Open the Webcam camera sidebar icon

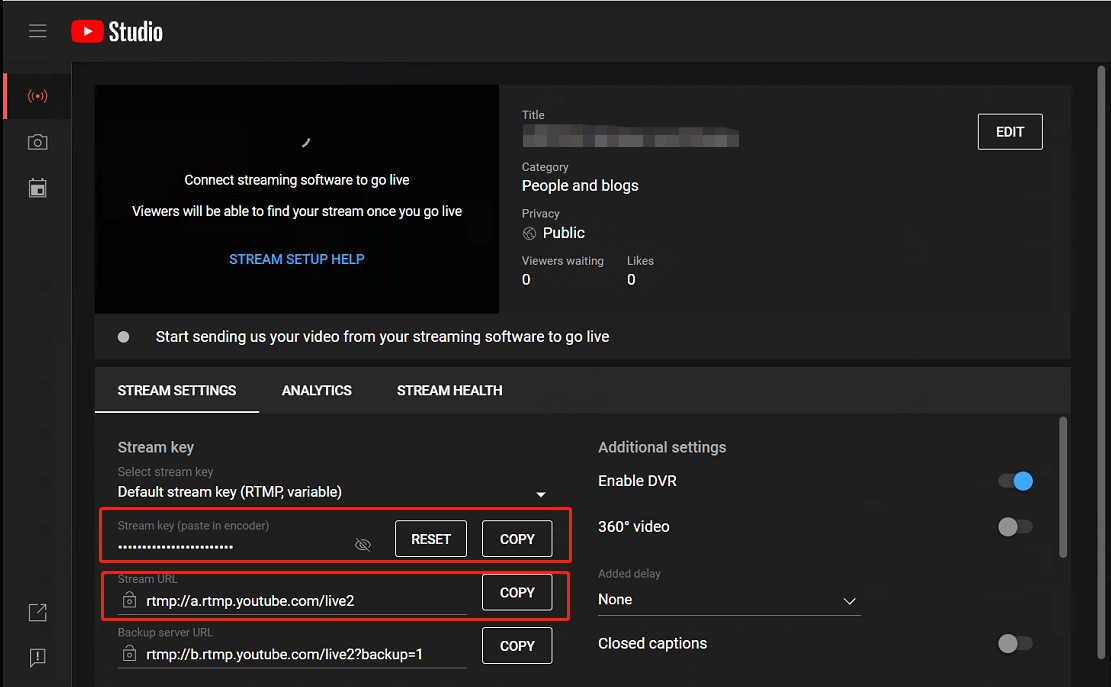[x=38, y=142]
